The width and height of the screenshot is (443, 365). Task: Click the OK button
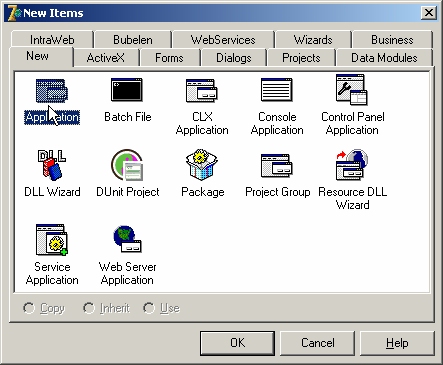click(x=237, y=343)
